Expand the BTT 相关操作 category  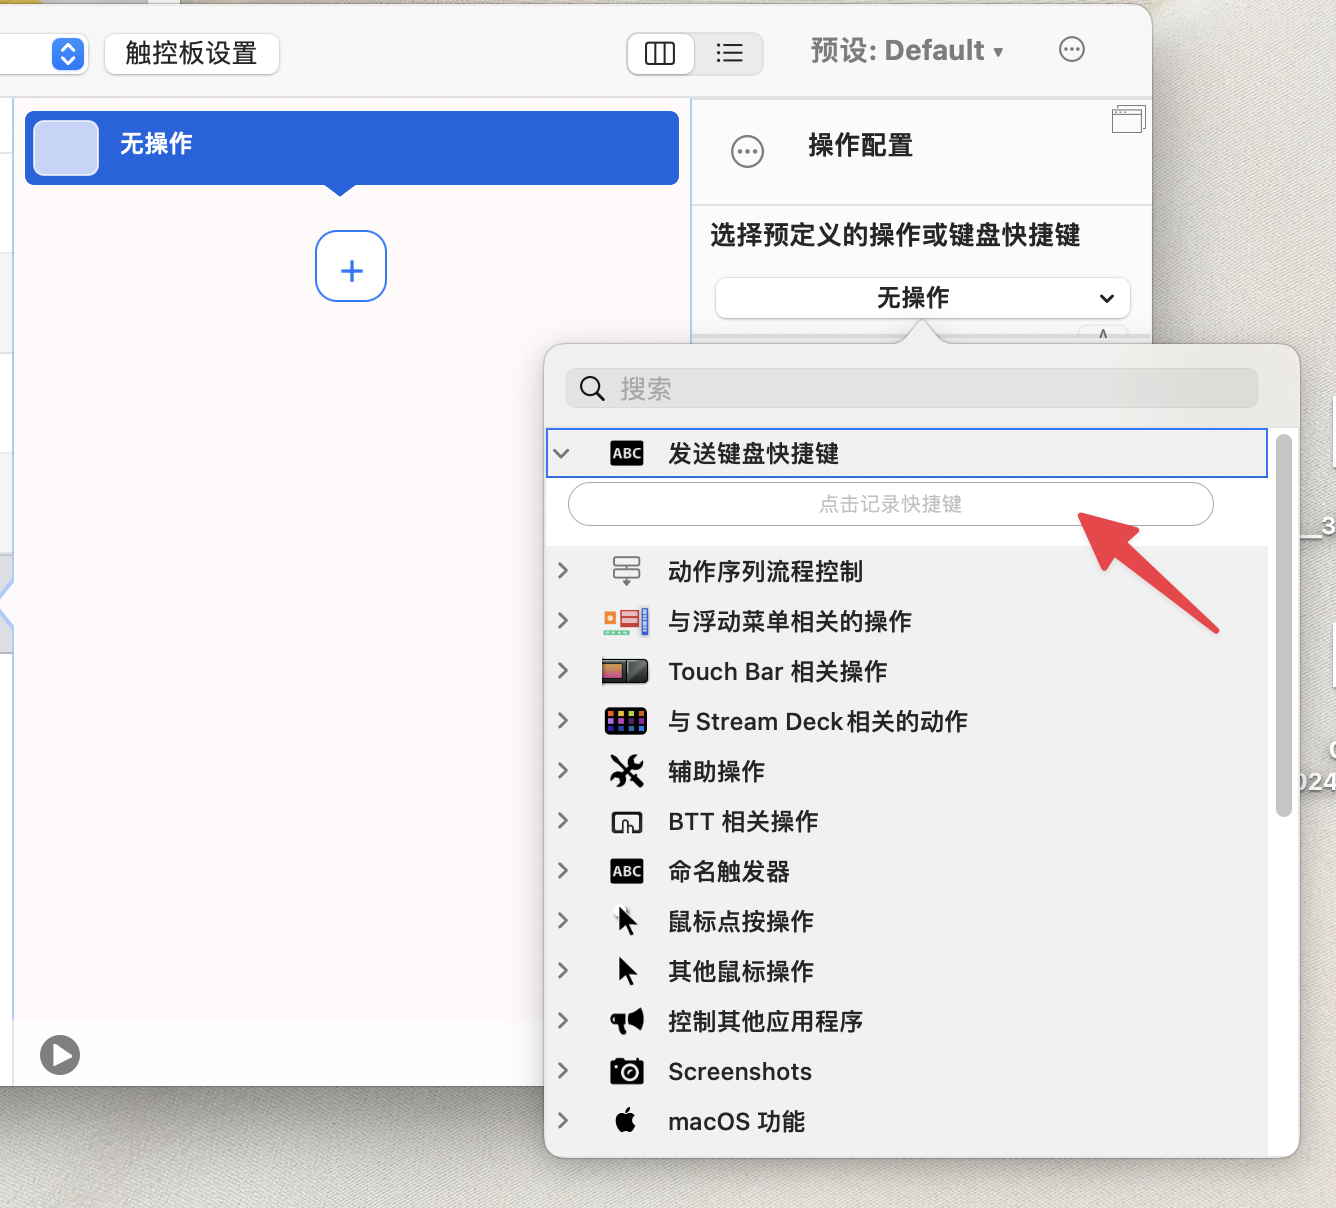(x=563, y=821)
